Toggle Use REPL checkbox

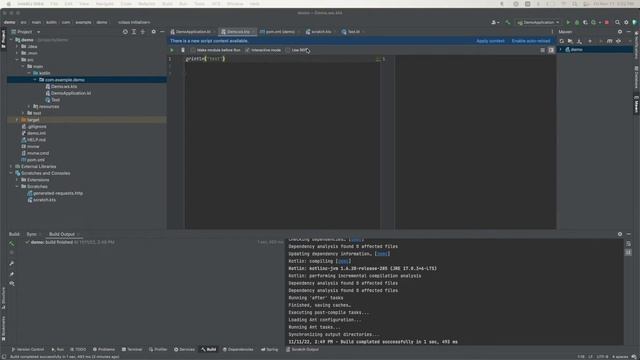pyautogui.click(x=288, y=50)
